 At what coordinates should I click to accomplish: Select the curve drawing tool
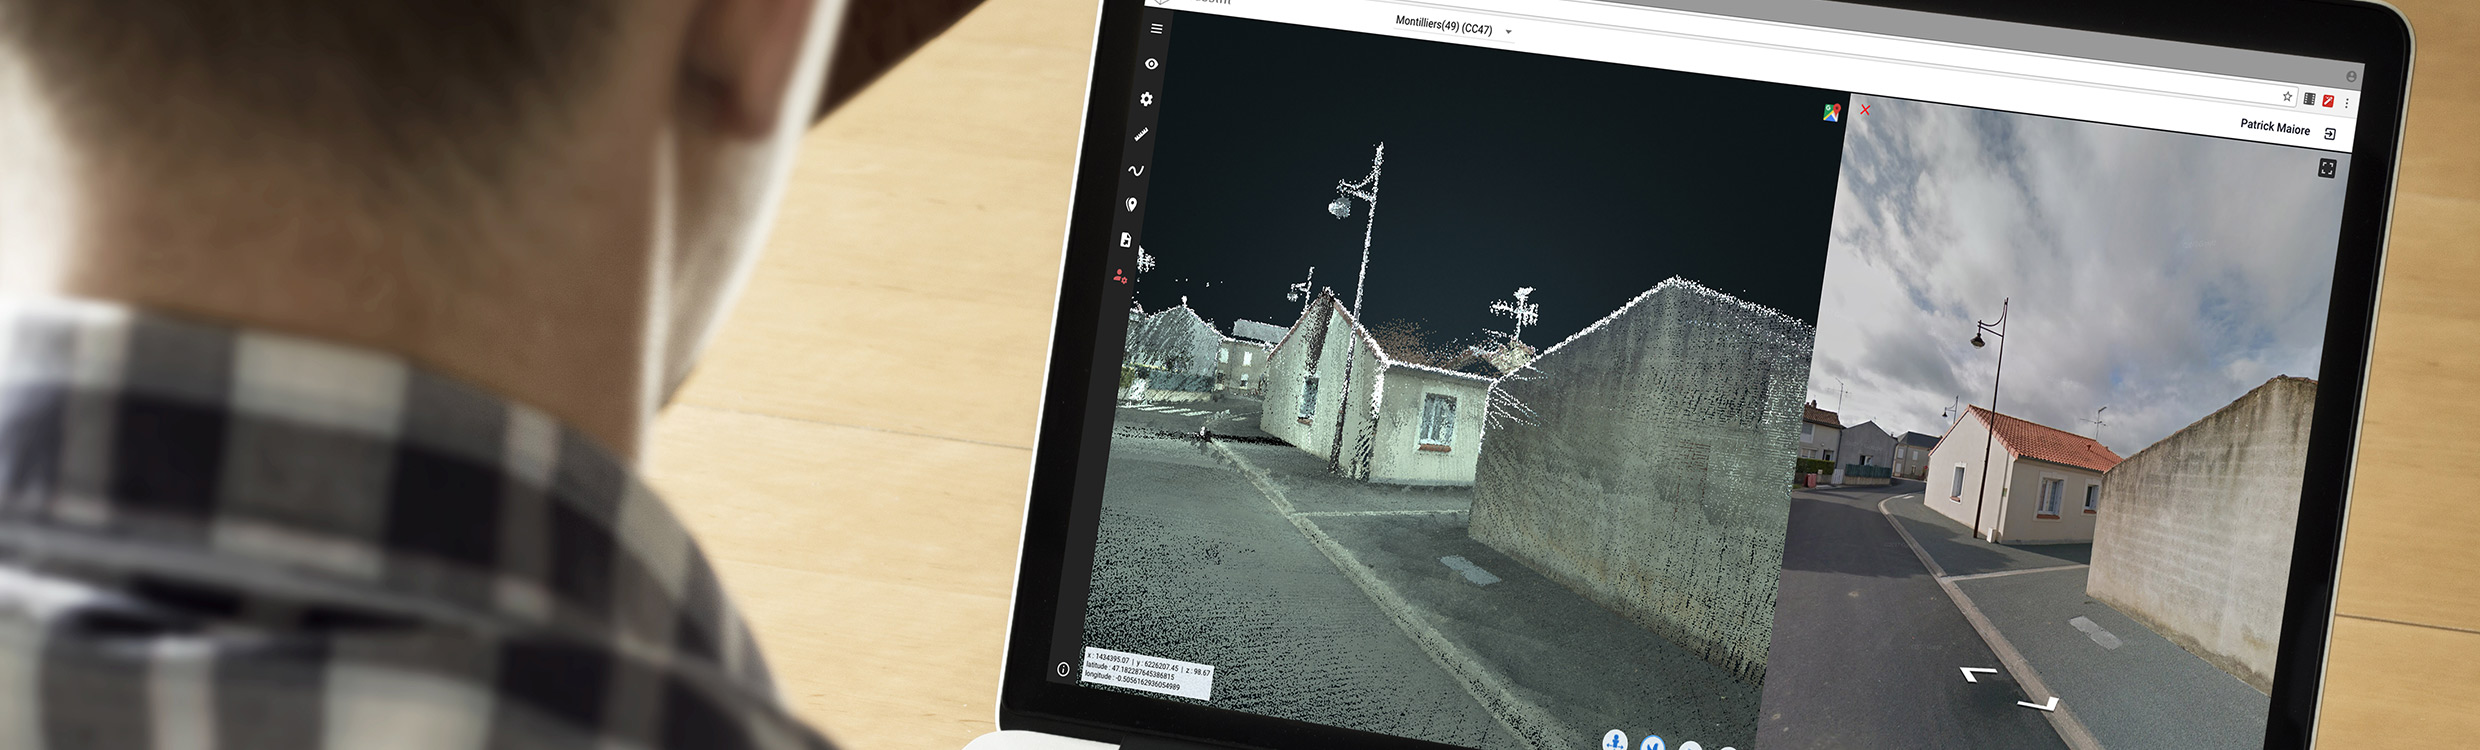[1136, 170]
